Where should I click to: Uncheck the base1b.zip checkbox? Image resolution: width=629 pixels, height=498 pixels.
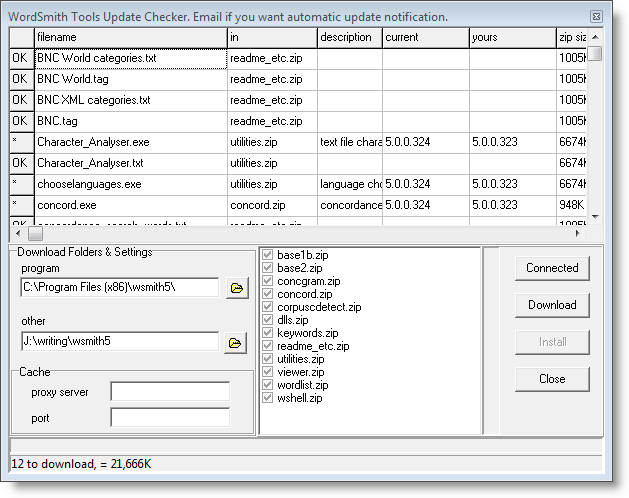point(267,256)
